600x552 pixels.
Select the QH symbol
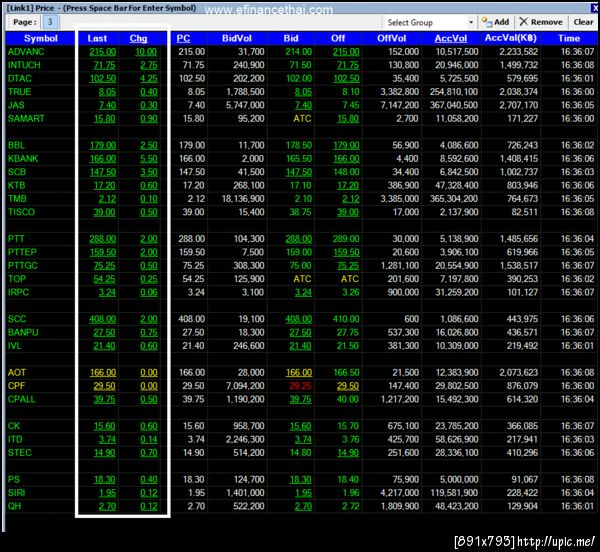pos(15,506)
